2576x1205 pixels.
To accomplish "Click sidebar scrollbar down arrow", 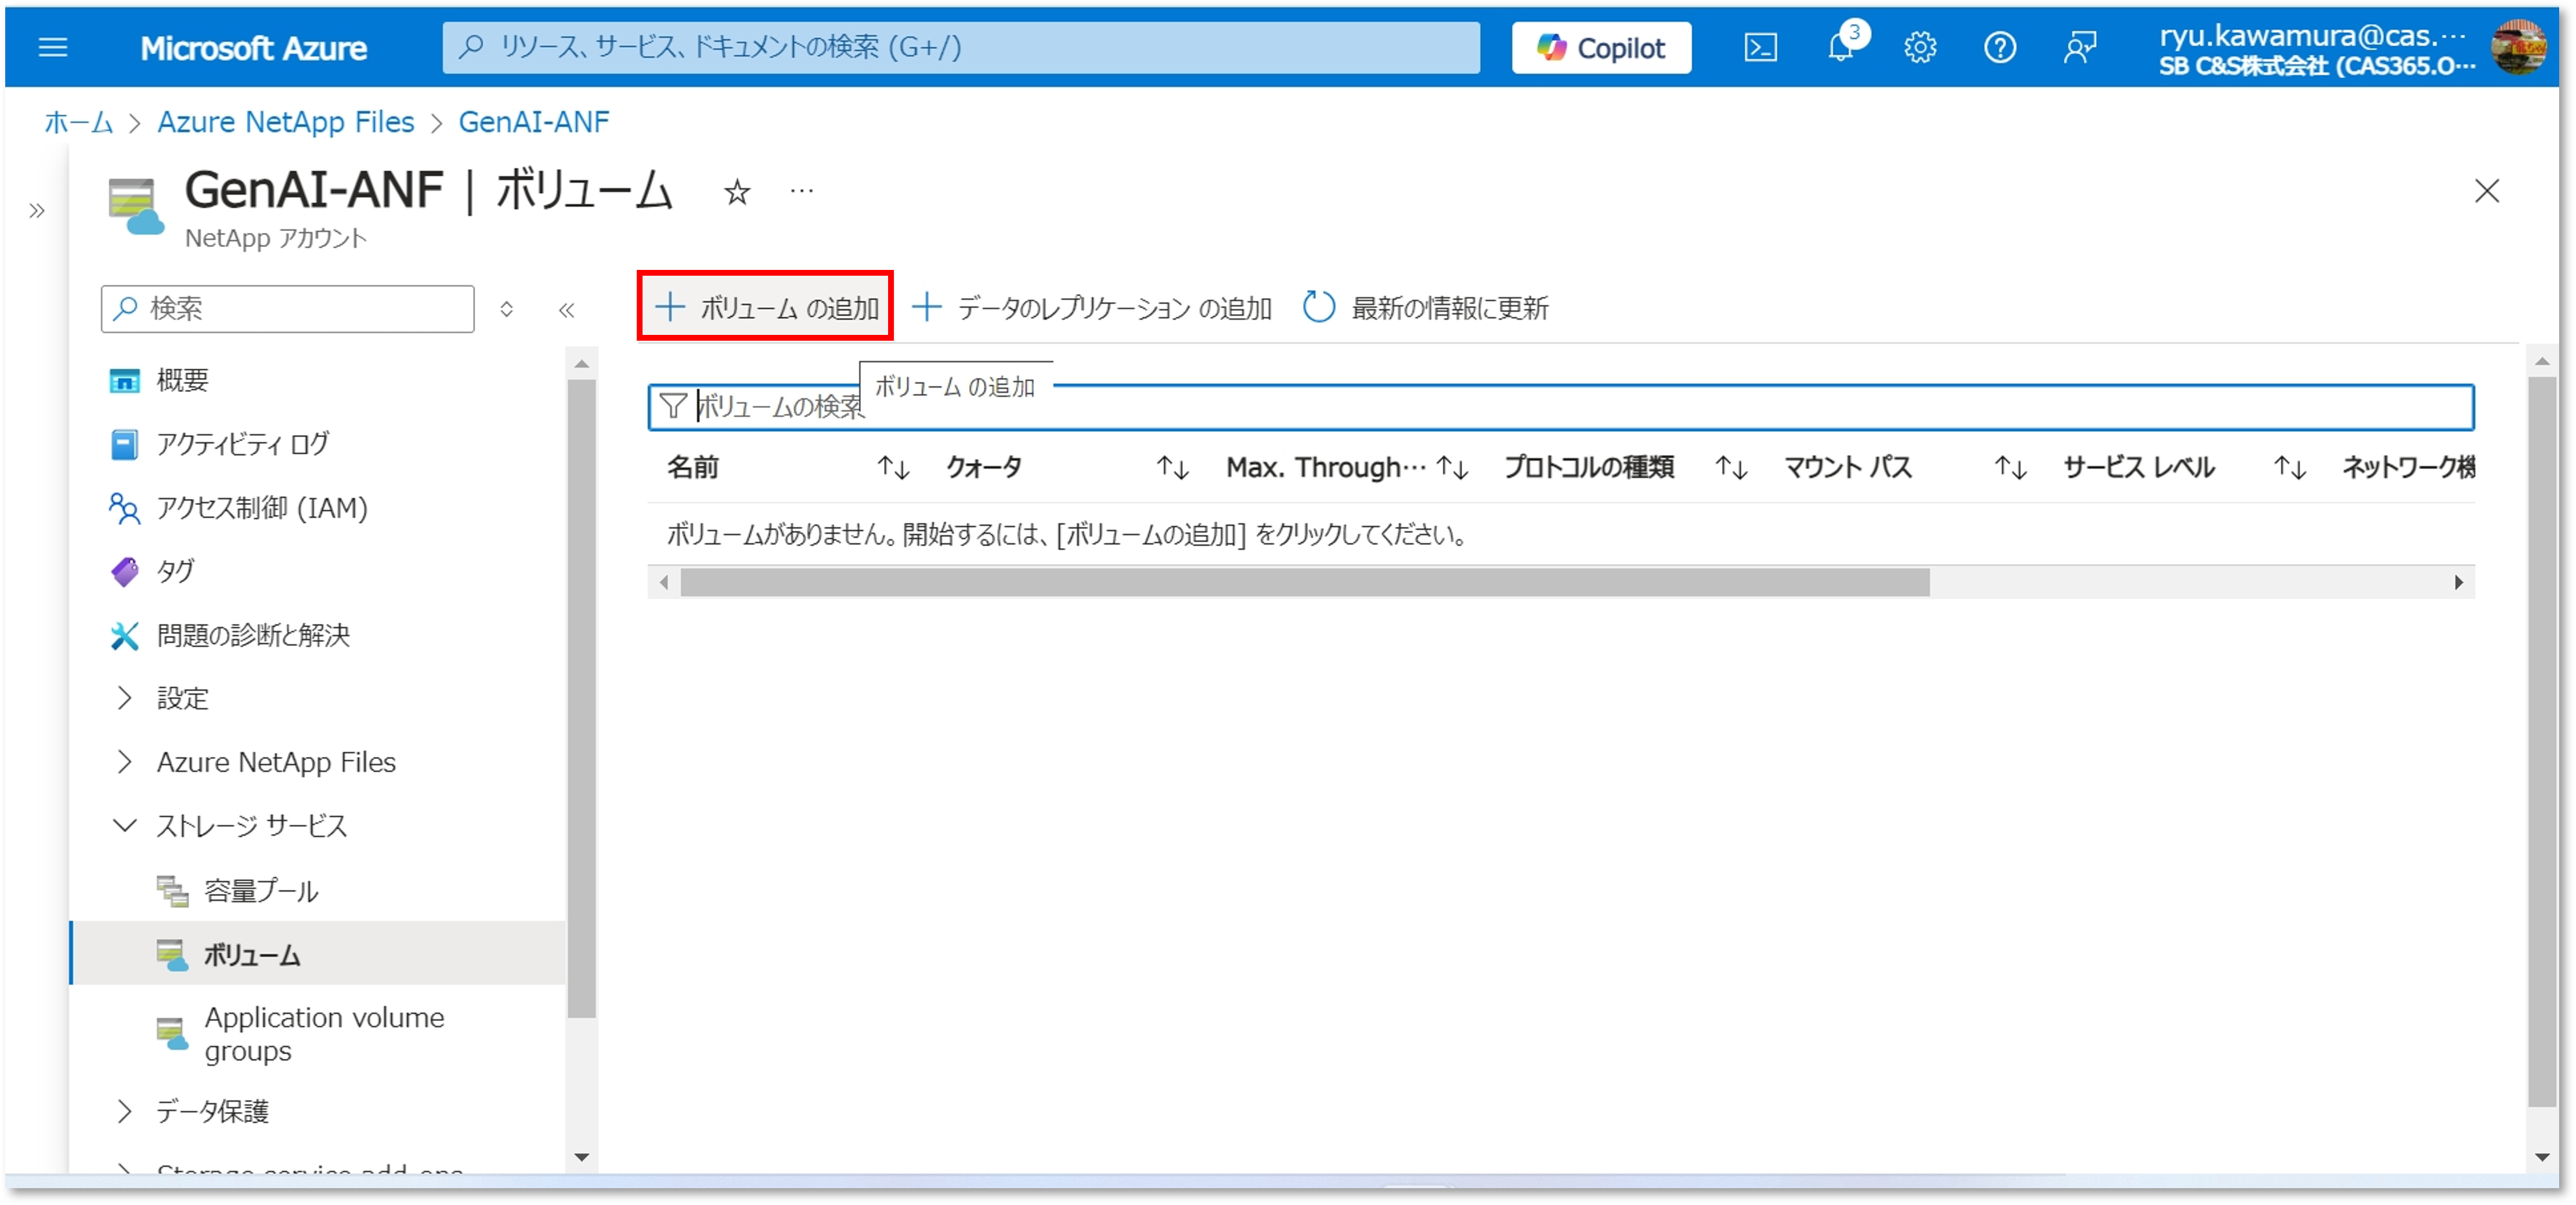I will point(581,1157).
